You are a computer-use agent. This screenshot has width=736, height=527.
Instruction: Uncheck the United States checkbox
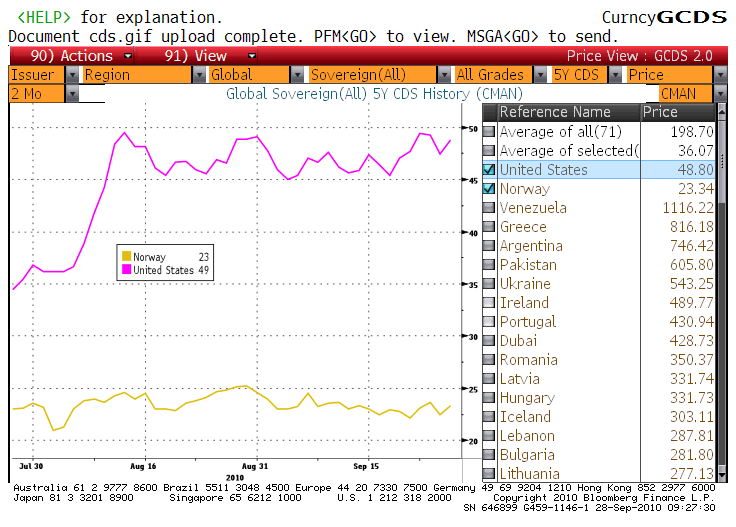489,169
